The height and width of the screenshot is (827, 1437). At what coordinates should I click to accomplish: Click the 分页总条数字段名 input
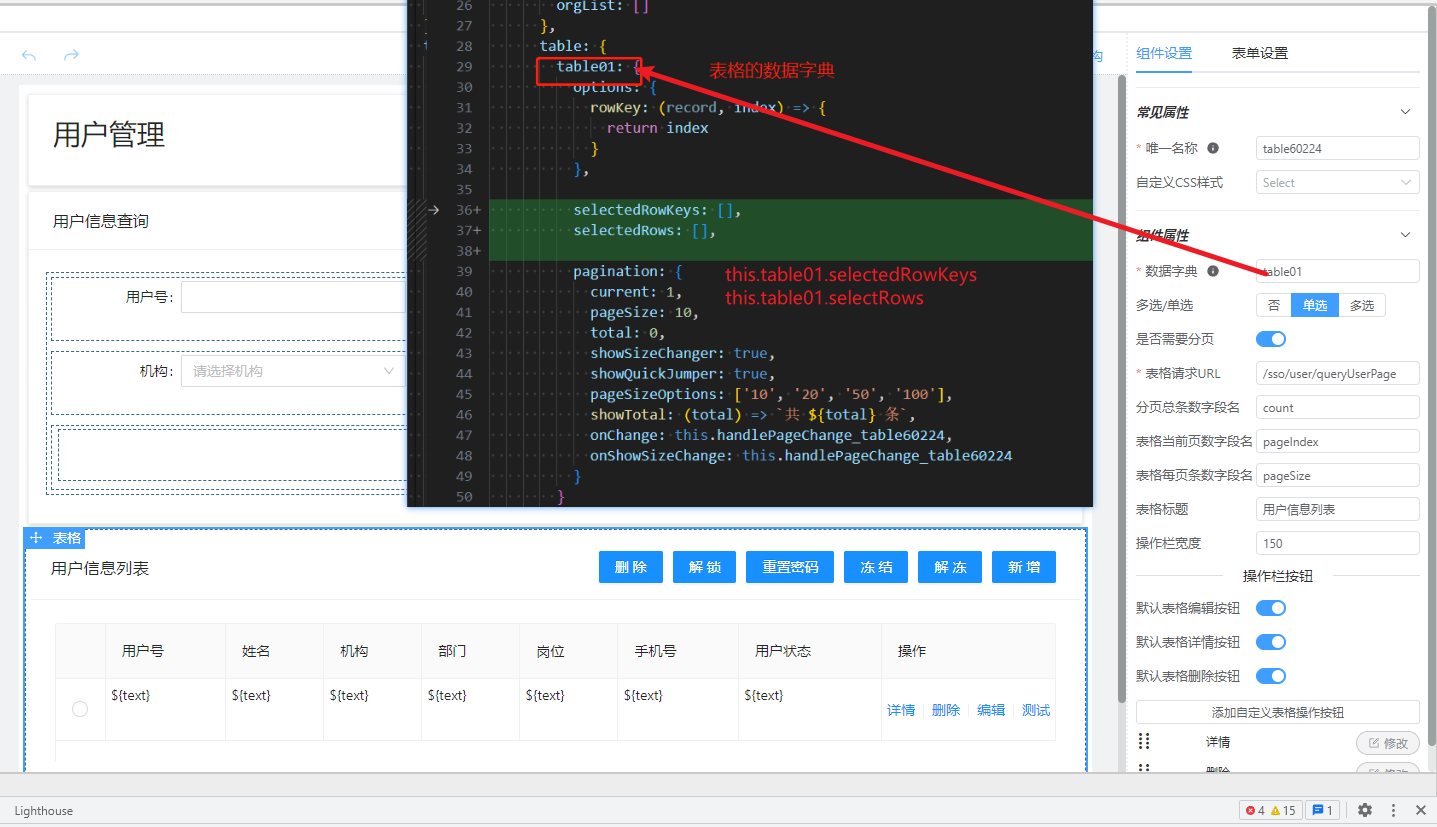point(1338,407)
